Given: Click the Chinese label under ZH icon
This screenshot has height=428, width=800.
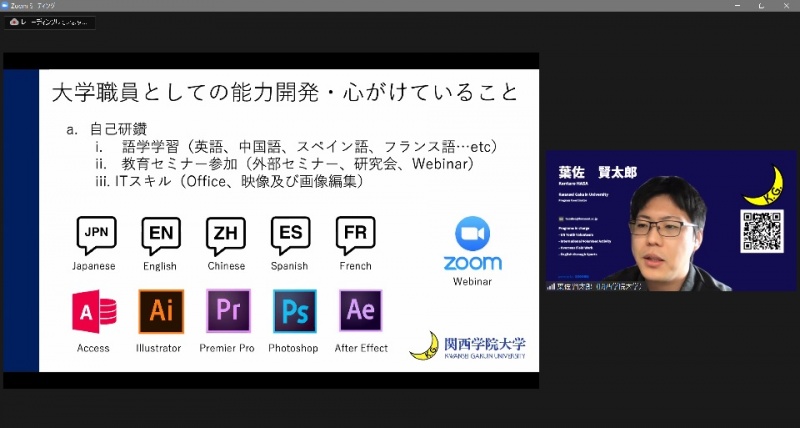Looking at the screenshot, I should (x=226, y=266).
